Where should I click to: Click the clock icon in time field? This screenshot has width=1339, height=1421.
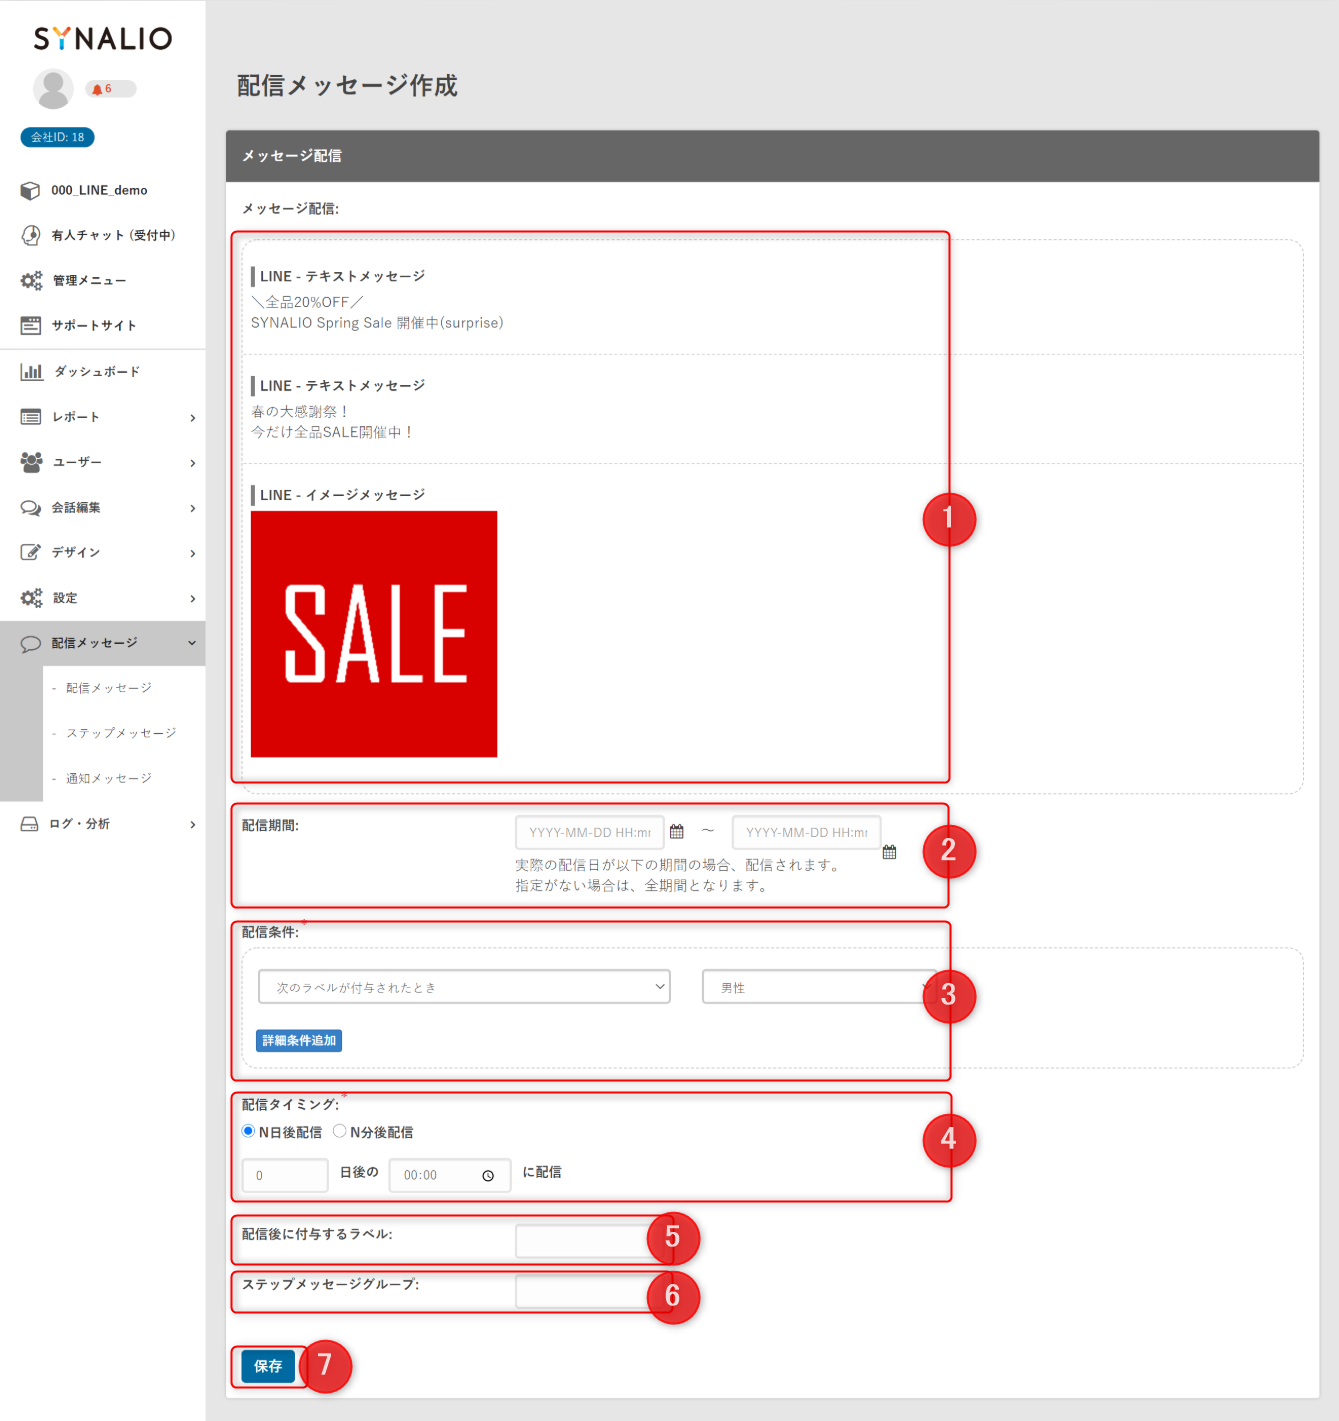point(488,1176)
